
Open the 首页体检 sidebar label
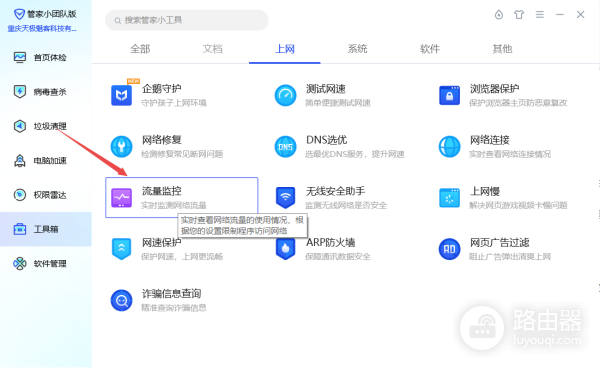tap(50, 58)
